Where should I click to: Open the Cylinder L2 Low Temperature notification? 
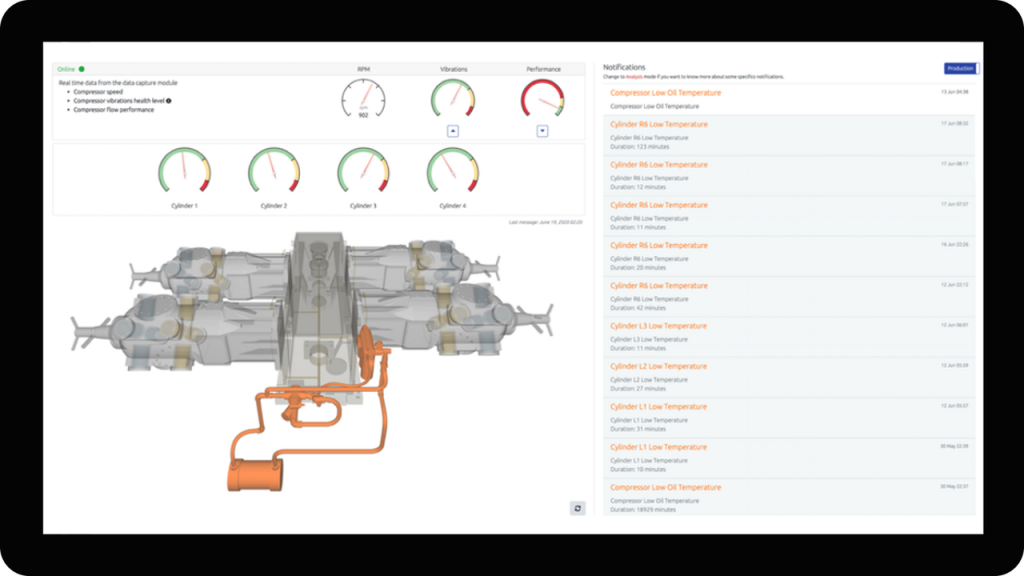tap(658, 366)
